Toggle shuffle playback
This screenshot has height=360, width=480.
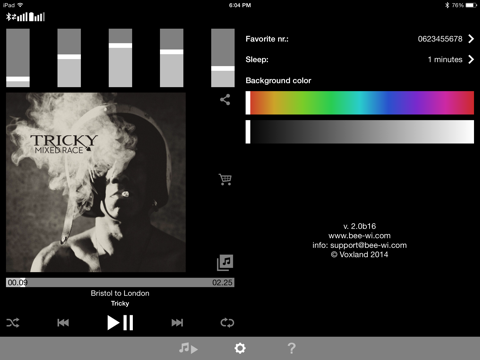pos(13,323)
